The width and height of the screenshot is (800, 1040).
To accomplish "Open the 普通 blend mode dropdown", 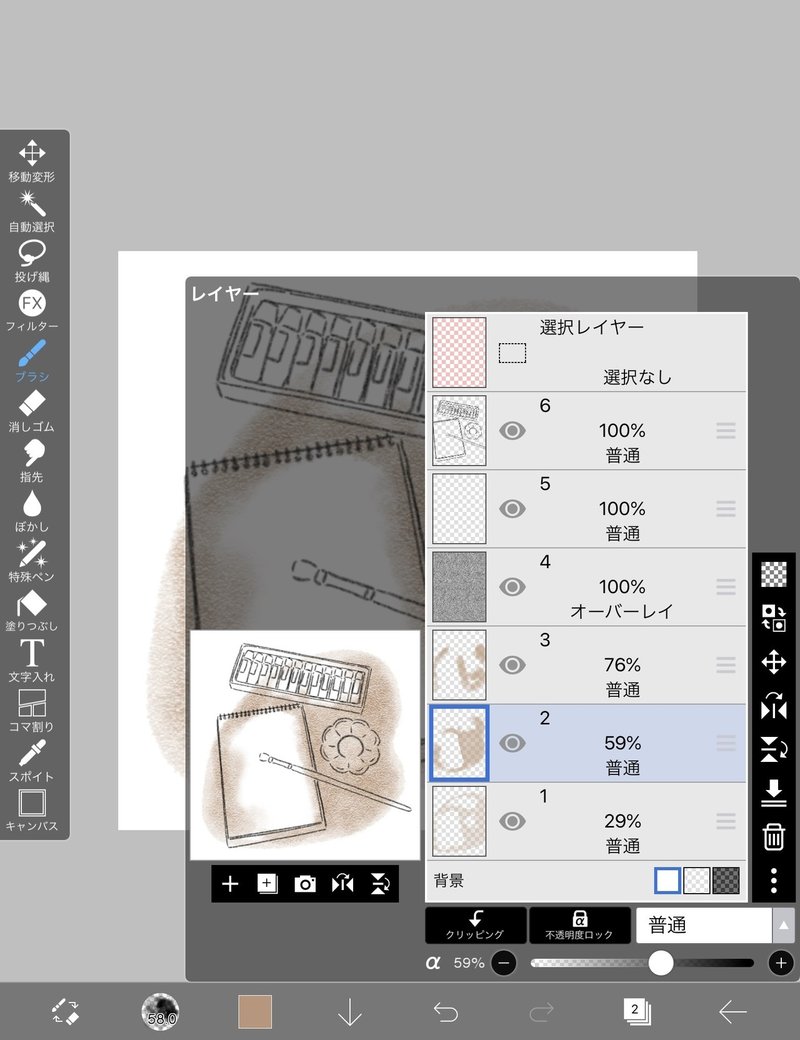I will (x=704, y=925).
